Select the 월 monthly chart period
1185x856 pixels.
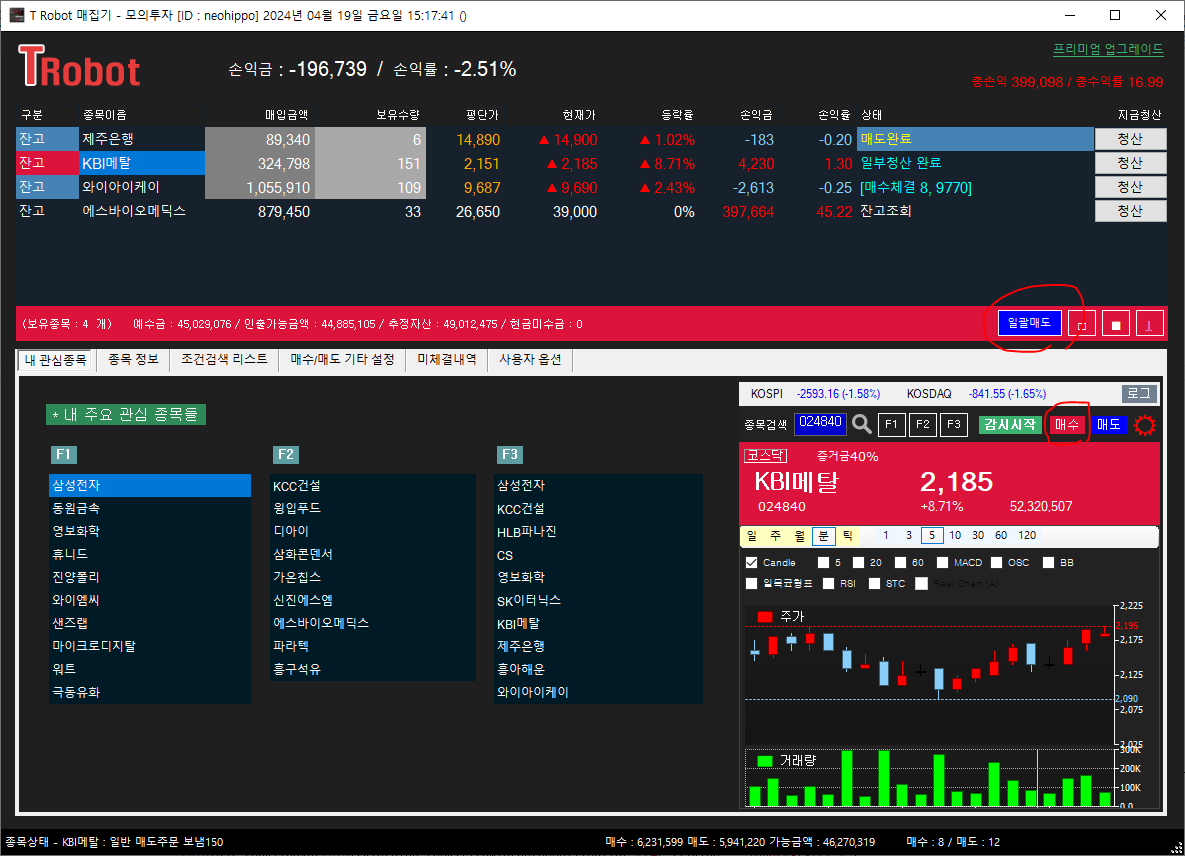coord(800,536)
